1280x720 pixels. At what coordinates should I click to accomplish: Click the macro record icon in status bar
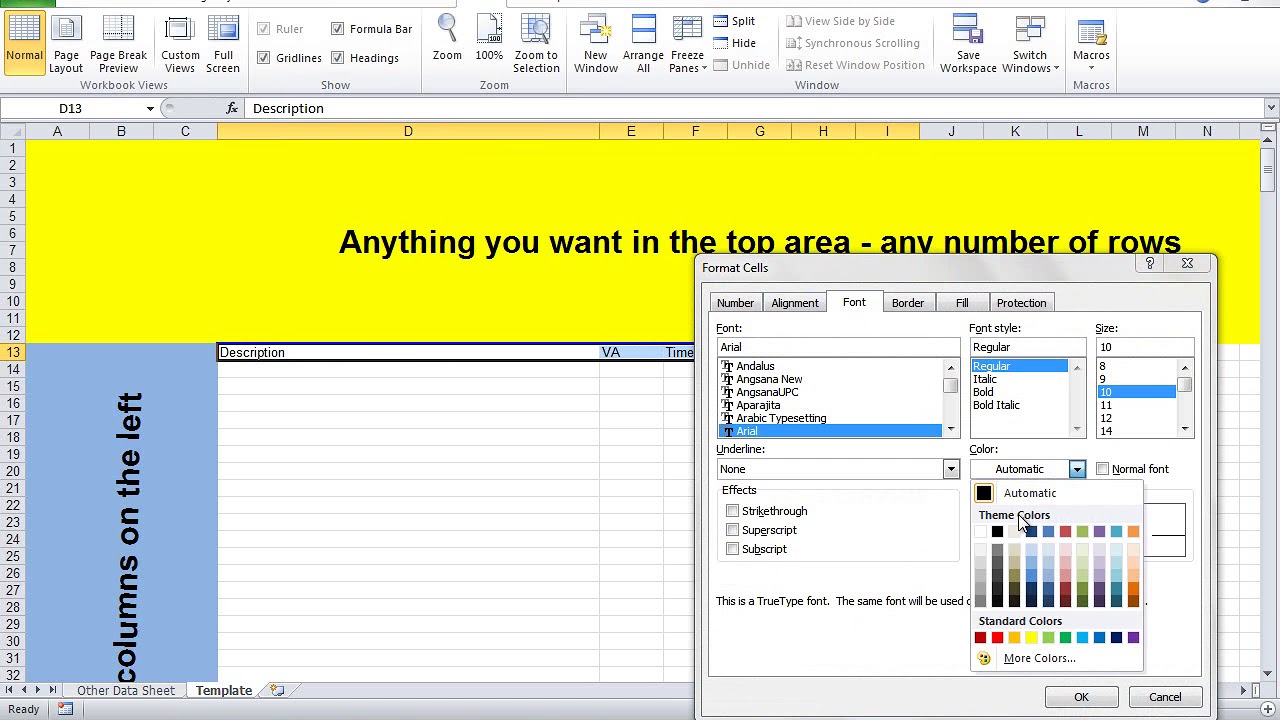65,709
